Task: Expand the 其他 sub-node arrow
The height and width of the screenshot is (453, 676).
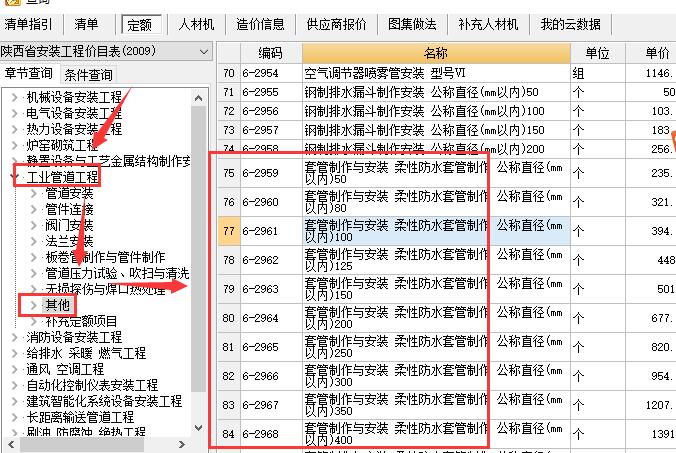Action: pyautogui.click(x=34, y=305)
